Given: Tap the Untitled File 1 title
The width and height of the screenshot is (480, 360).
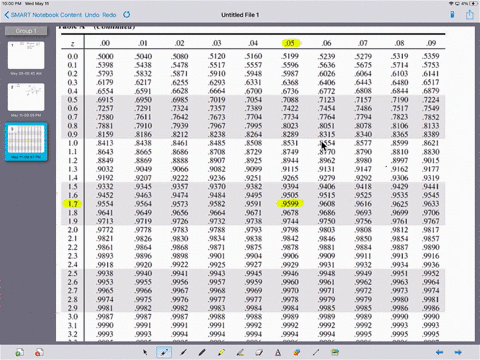Looking at the screenshot, I should [240, 15].
